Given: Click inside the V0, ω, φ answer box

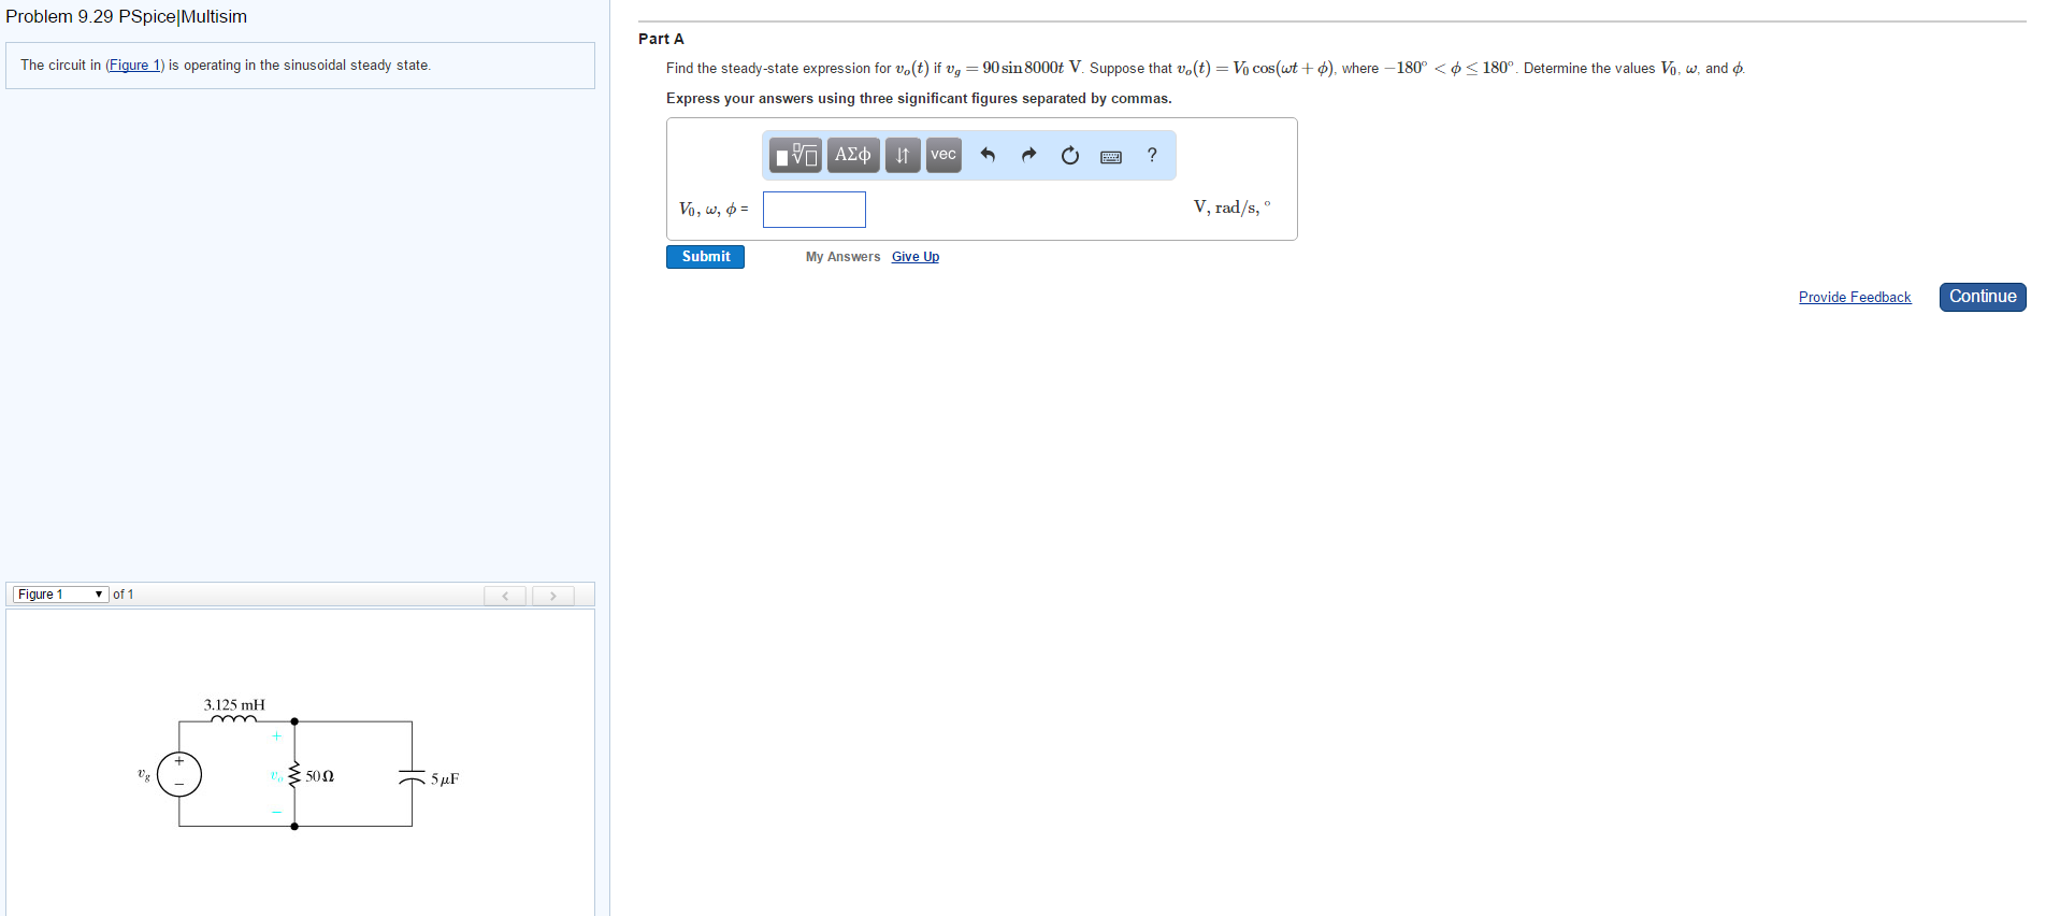Looking at the screenshot, I should coord(813,209).
